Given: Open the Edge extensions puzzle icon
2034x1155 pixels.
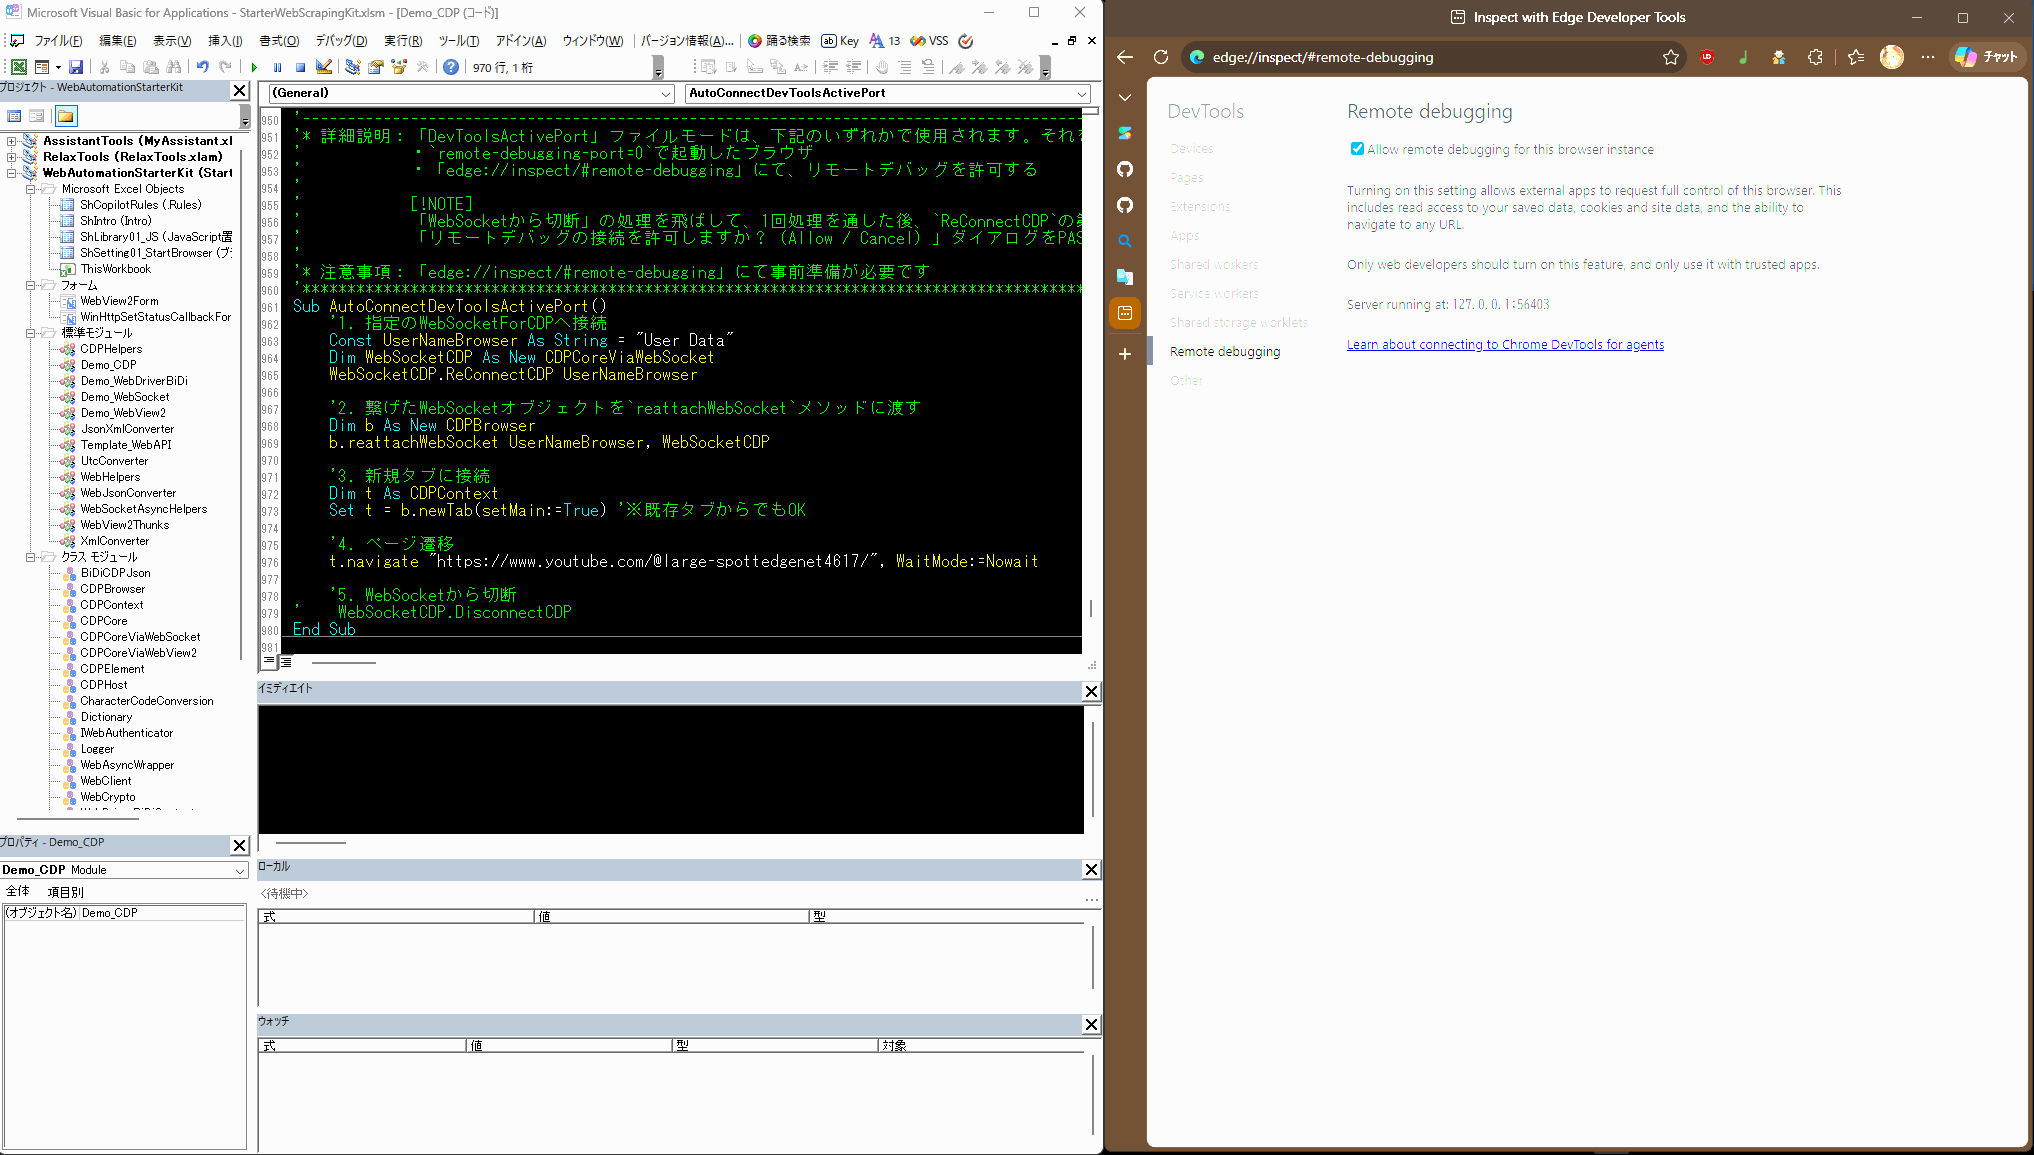Looking at the screenshot, I should point(1815,57).
